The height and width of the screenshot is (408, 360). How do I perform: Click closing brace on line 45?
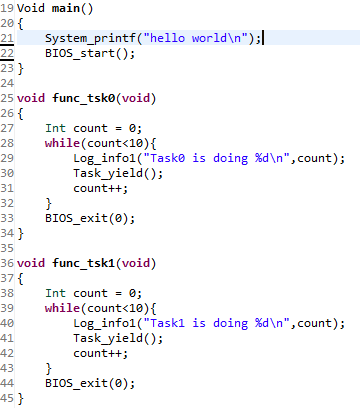click(x=21, y=398)
